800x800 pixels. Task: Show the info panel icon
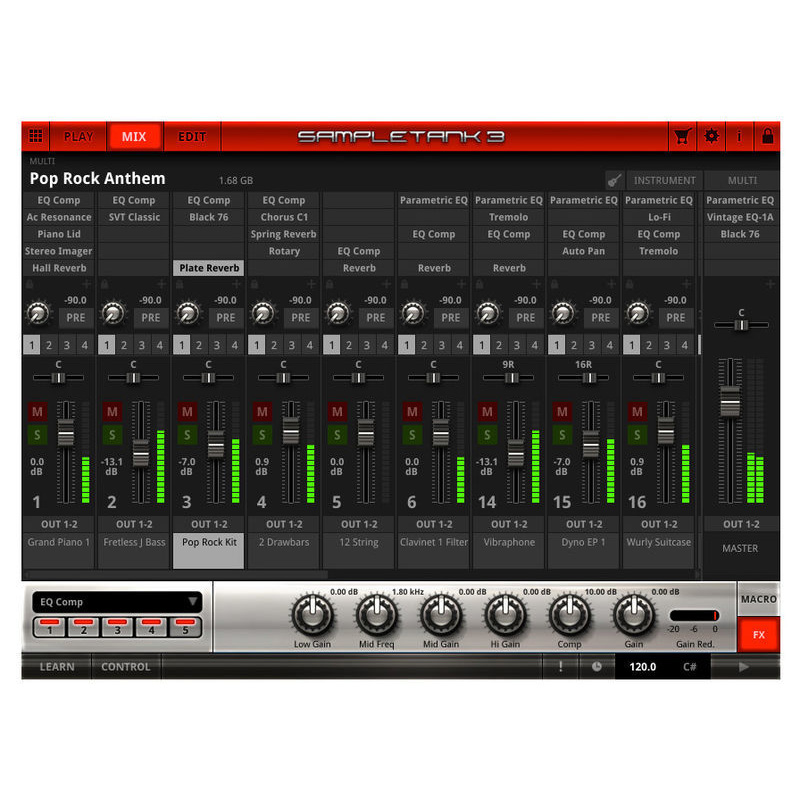click(739, 136)
